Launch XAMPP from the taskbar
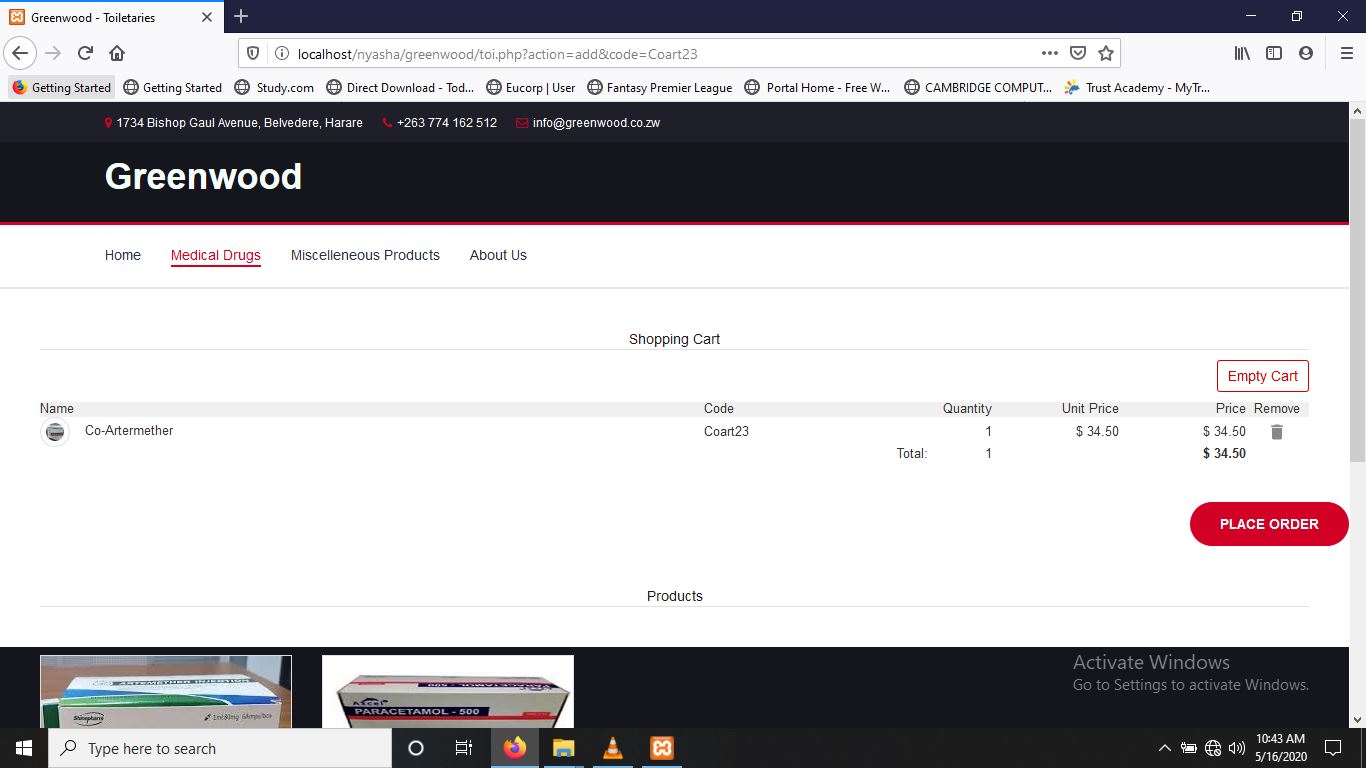Image resolution: width=1366 pixels, height=768 pixels. coord(661,748)
